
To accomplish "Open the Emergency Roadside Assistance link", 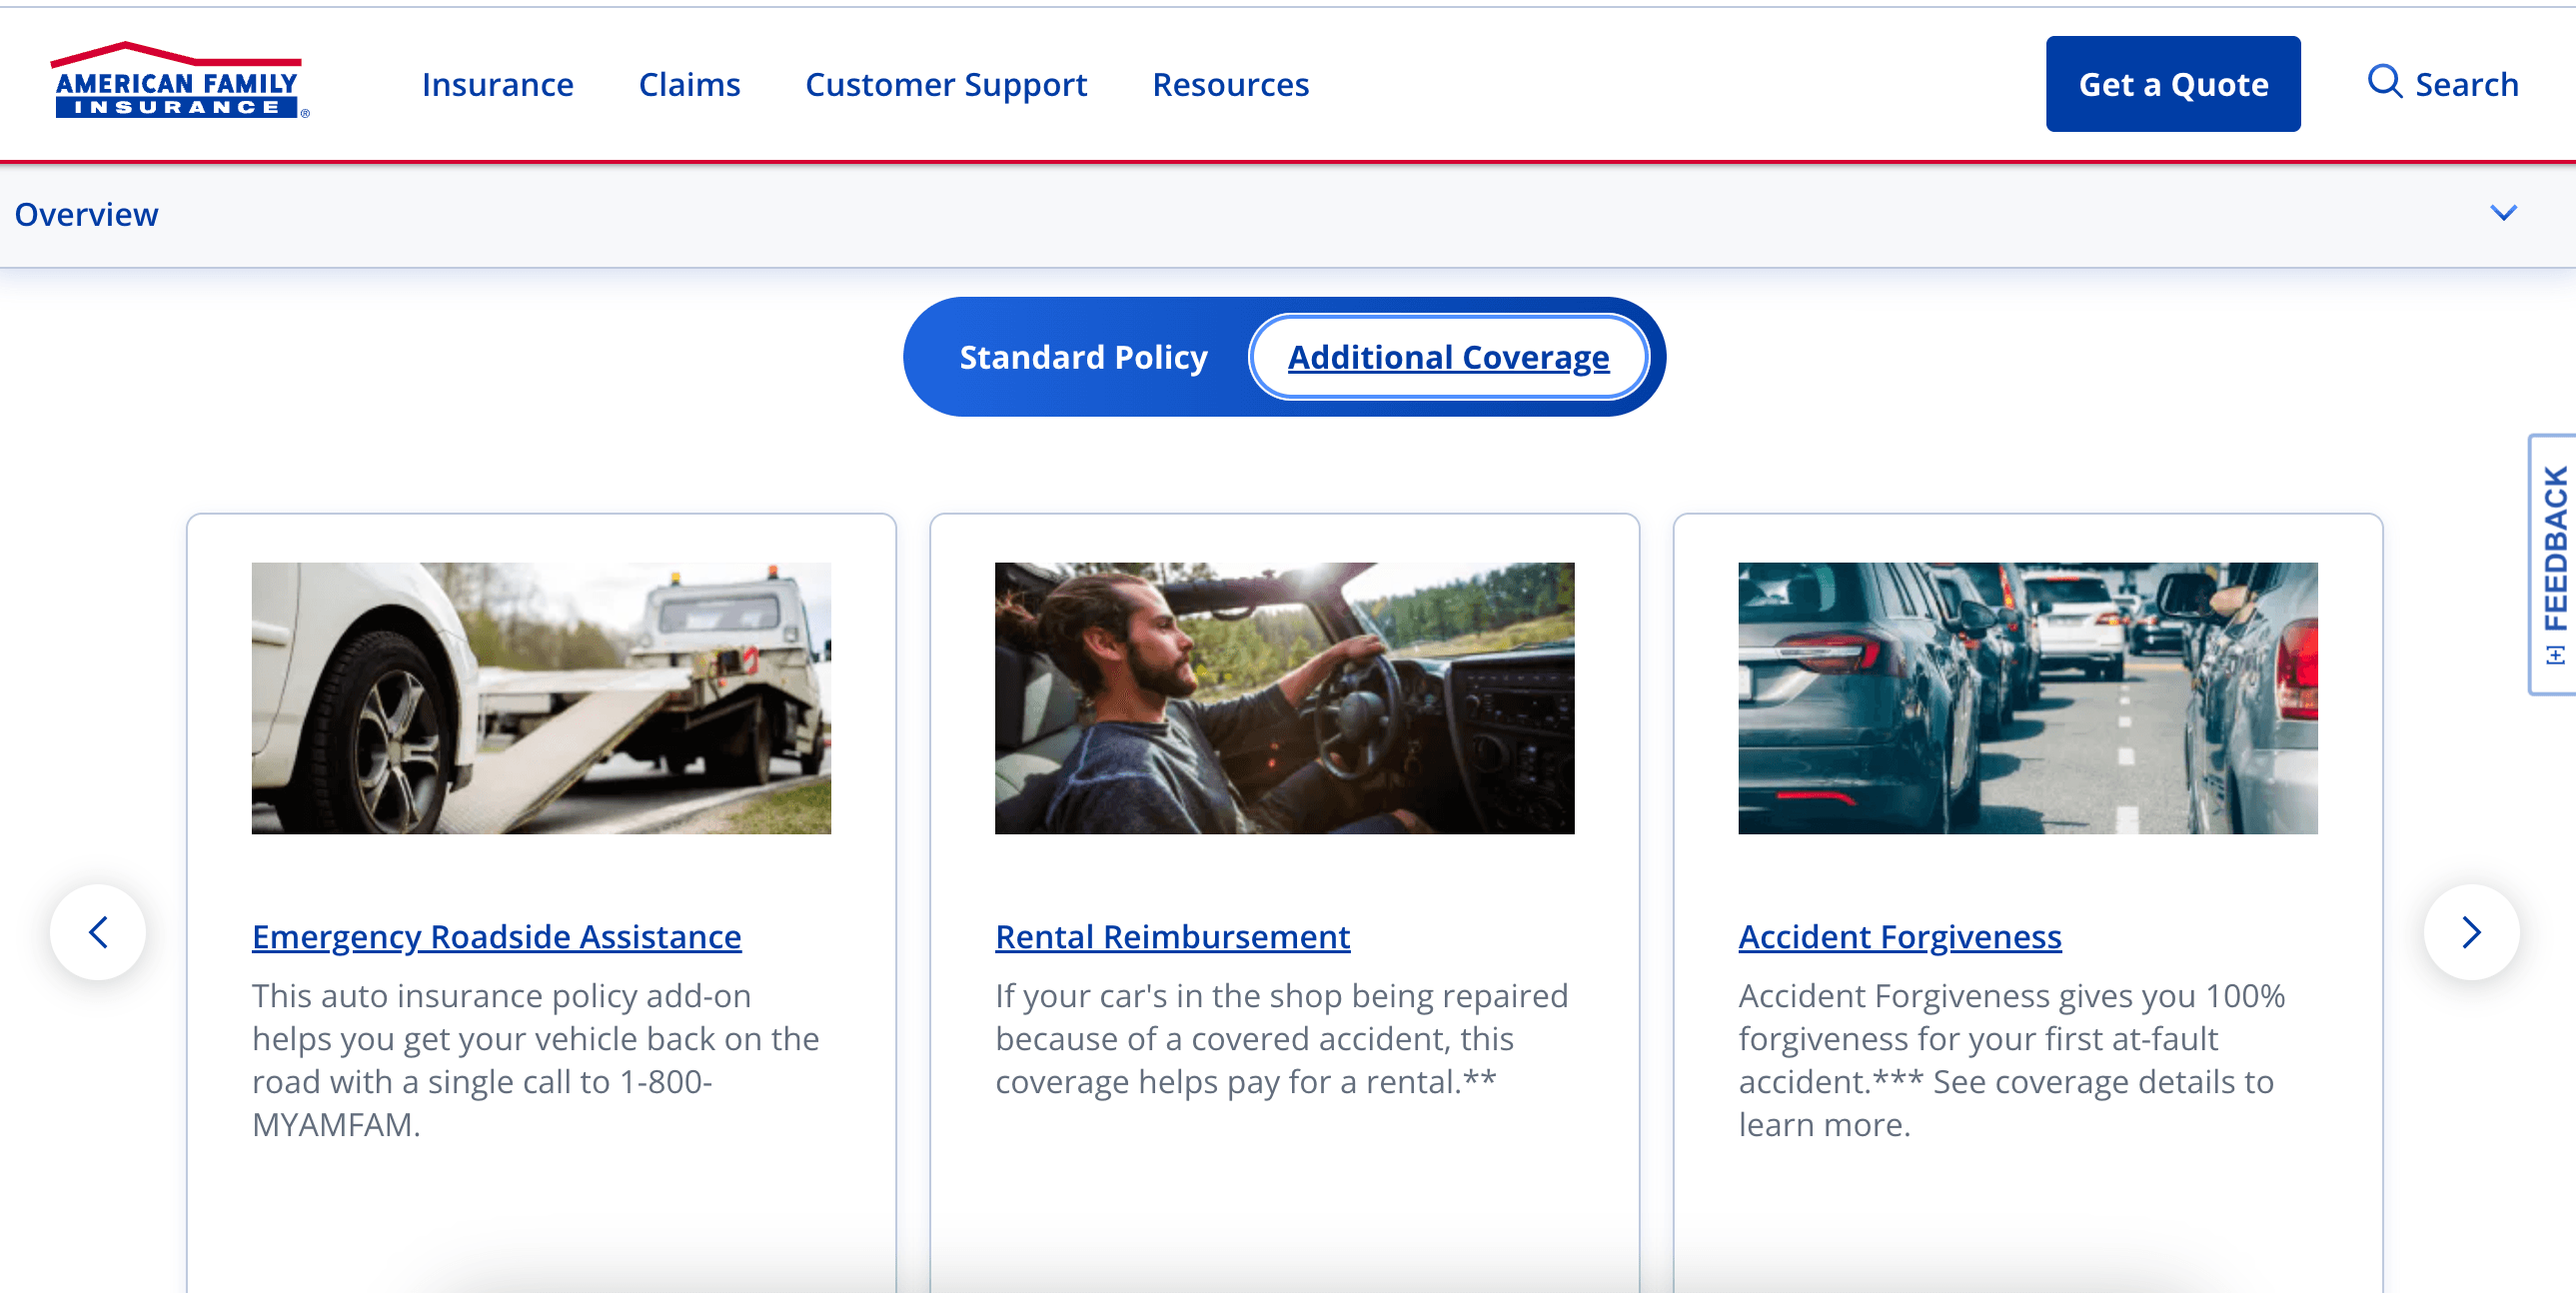I will tap(496, 937).
